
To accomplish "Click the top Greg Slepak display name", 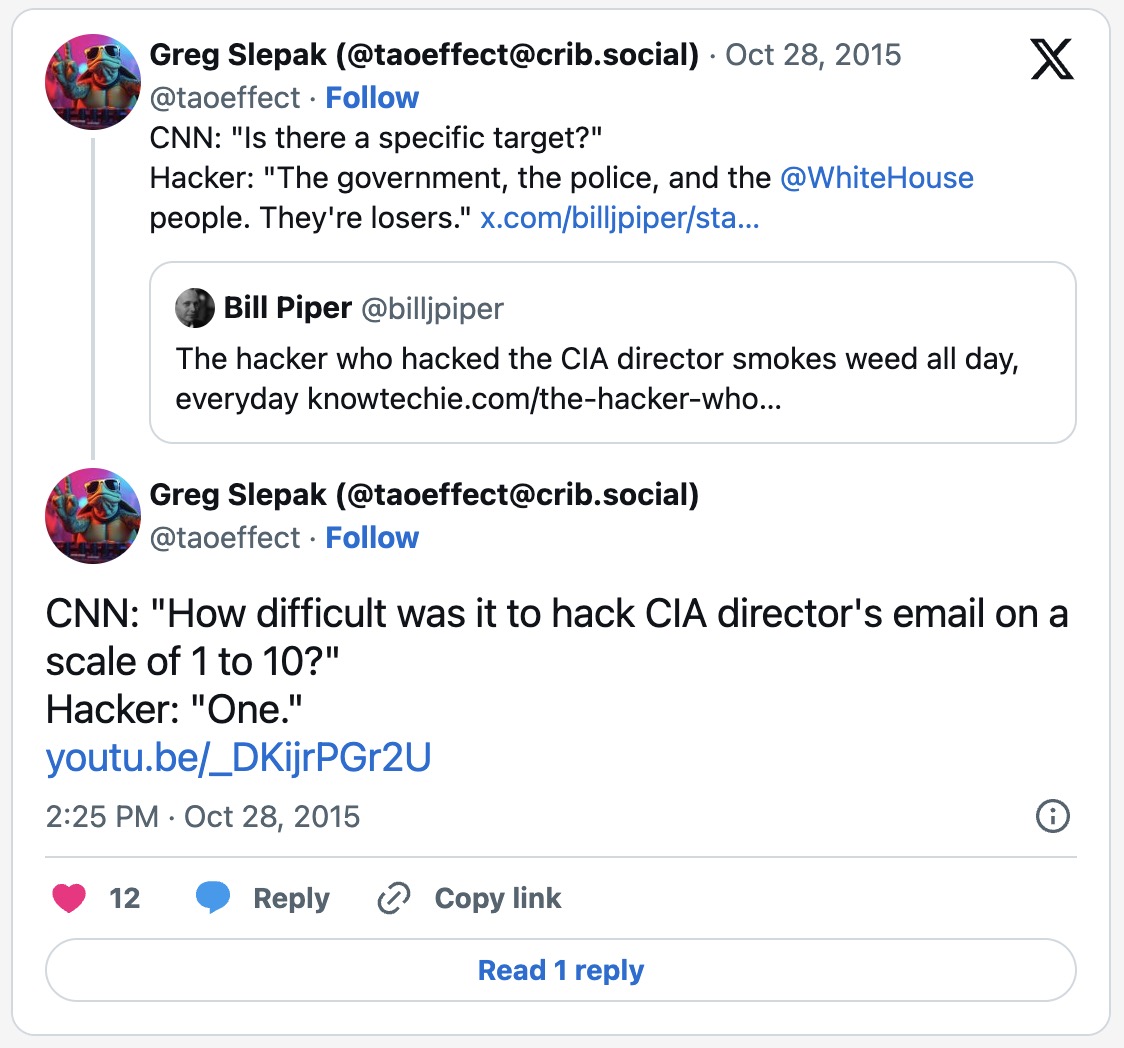I will (x=424, y=55).
